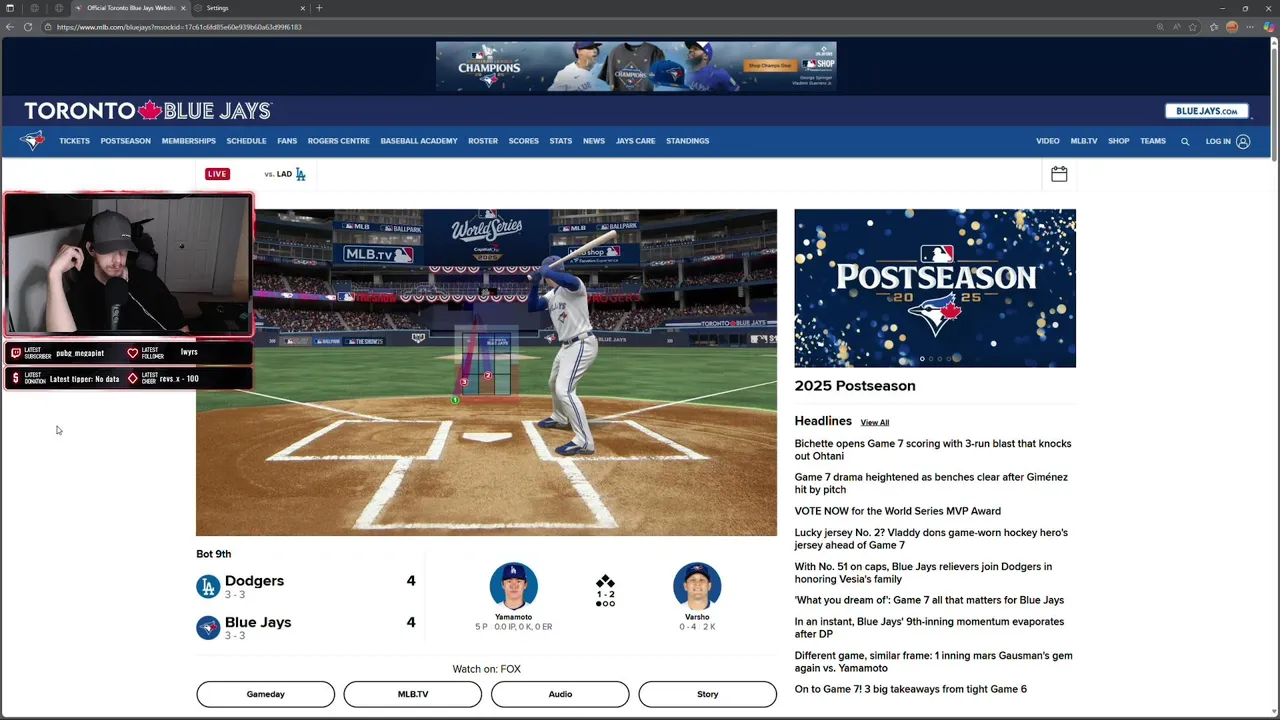Click the Dodgers team logo in scoreboard
The height and width of the screenshot is (720, 1280).
[208, 587]
